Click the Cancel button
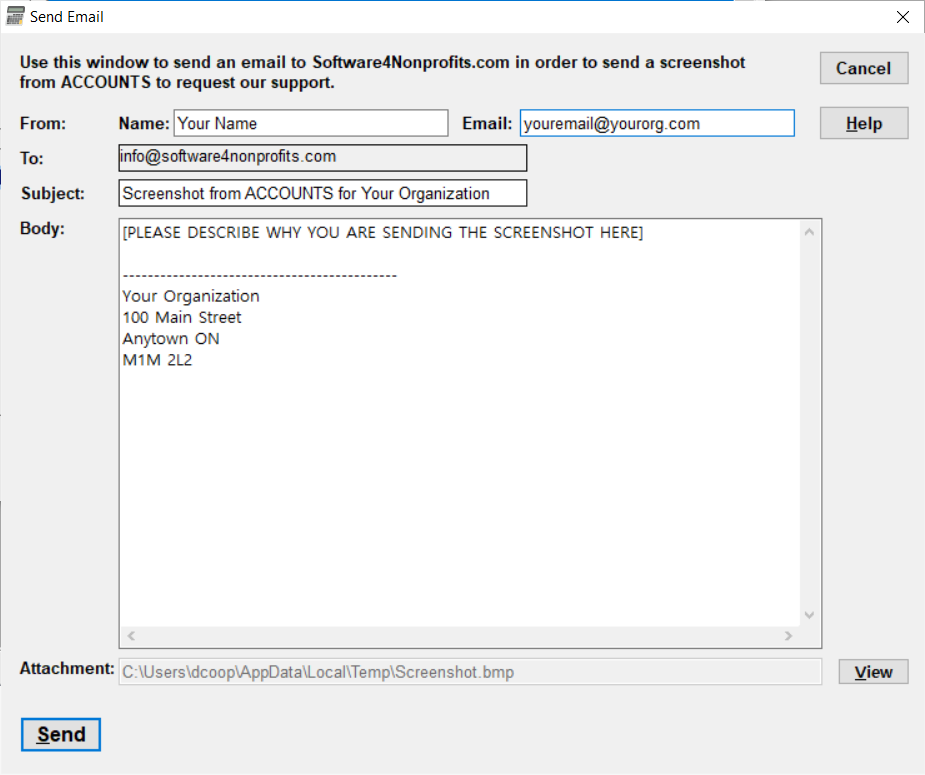The image size is (925, 775). 864,68
